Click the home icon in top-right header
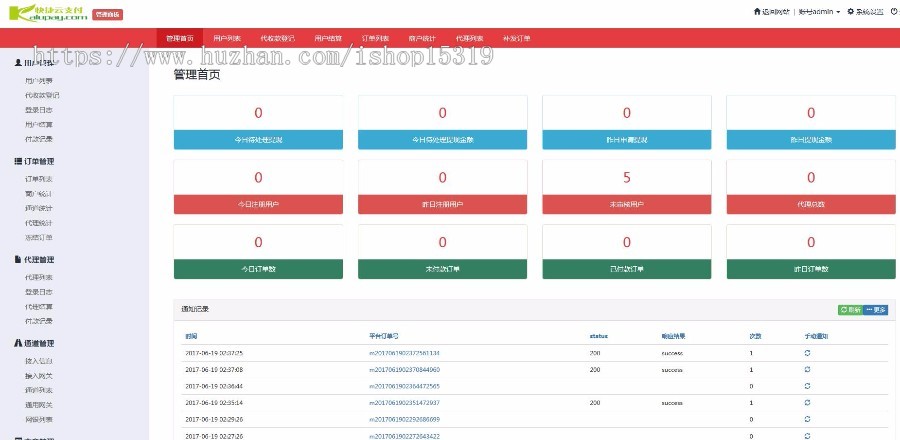900x440 pixels. coord(757,11)
